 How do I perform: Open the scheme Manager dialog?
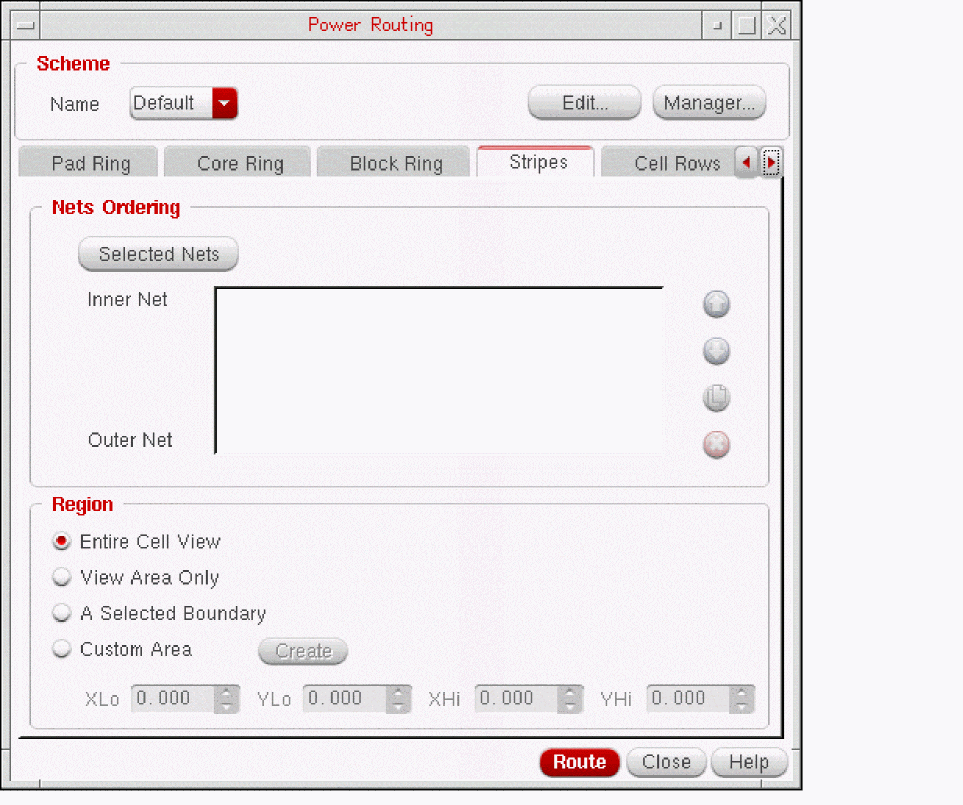click(709, 103)
